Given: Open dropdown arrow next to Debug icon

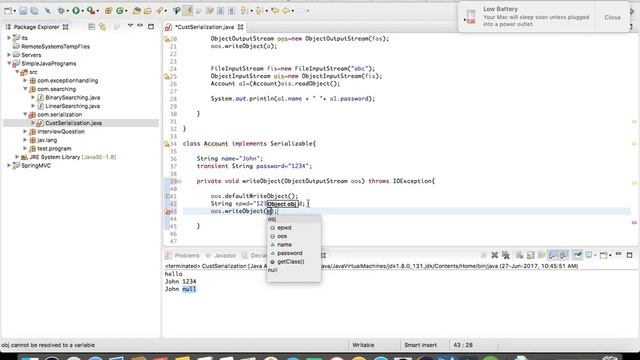Looking at the screenshot, I should click(x=68, y=11).
